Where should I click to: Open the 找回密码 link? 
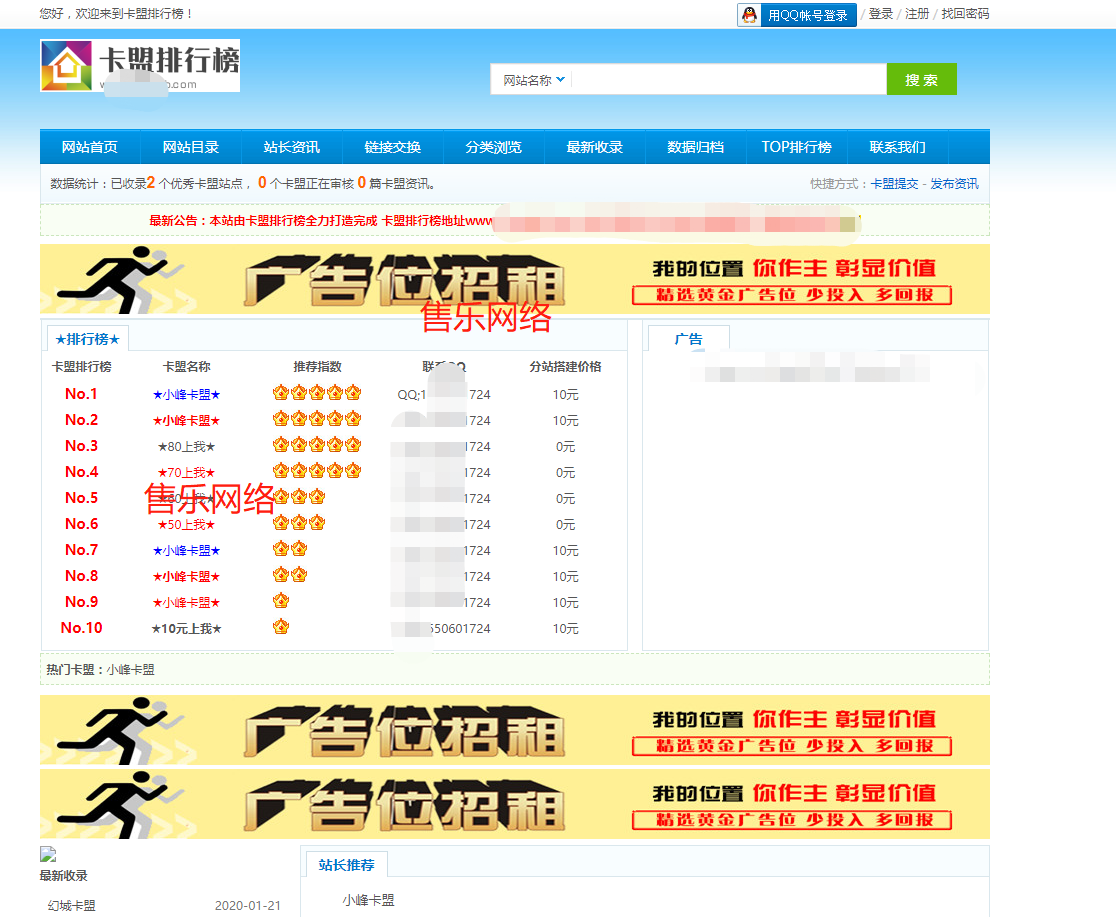coord(965,14)
